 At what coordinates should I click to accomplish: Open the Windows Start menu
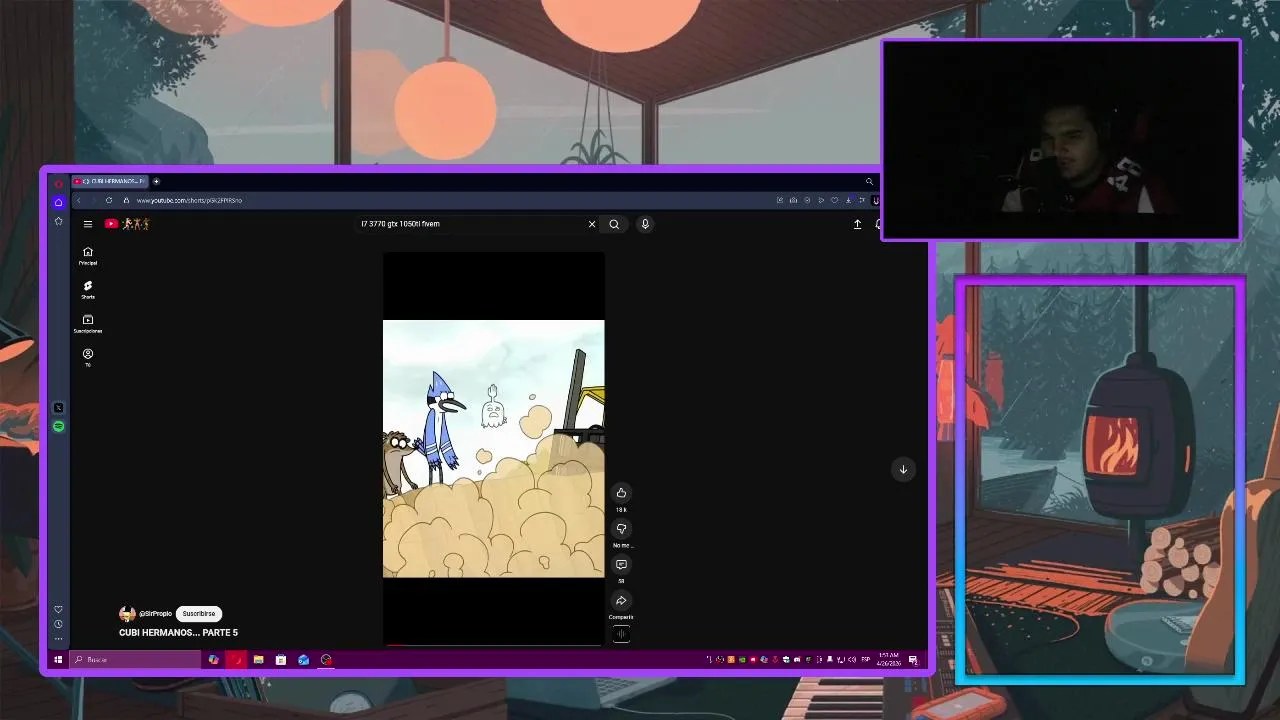coord(58,660)
